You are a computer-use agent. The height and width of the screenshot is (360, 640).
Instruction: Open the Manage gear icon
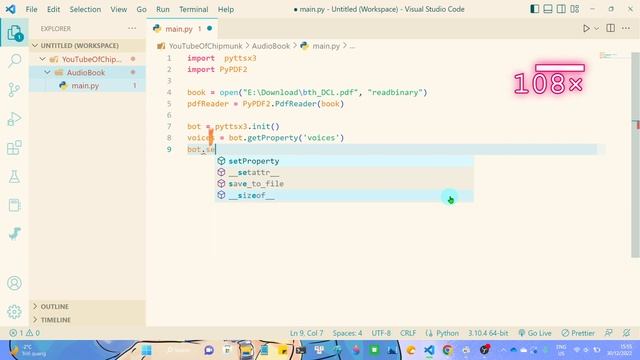tap(14, 311)
